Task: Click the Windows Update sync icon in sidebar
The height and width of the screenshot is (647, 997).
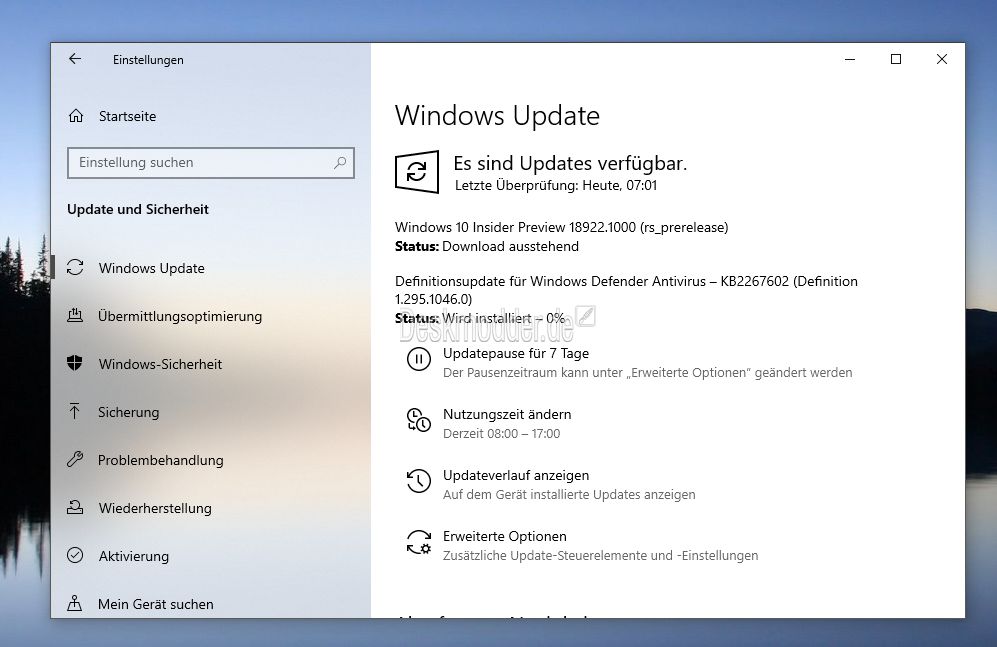Action: [75, 268]
